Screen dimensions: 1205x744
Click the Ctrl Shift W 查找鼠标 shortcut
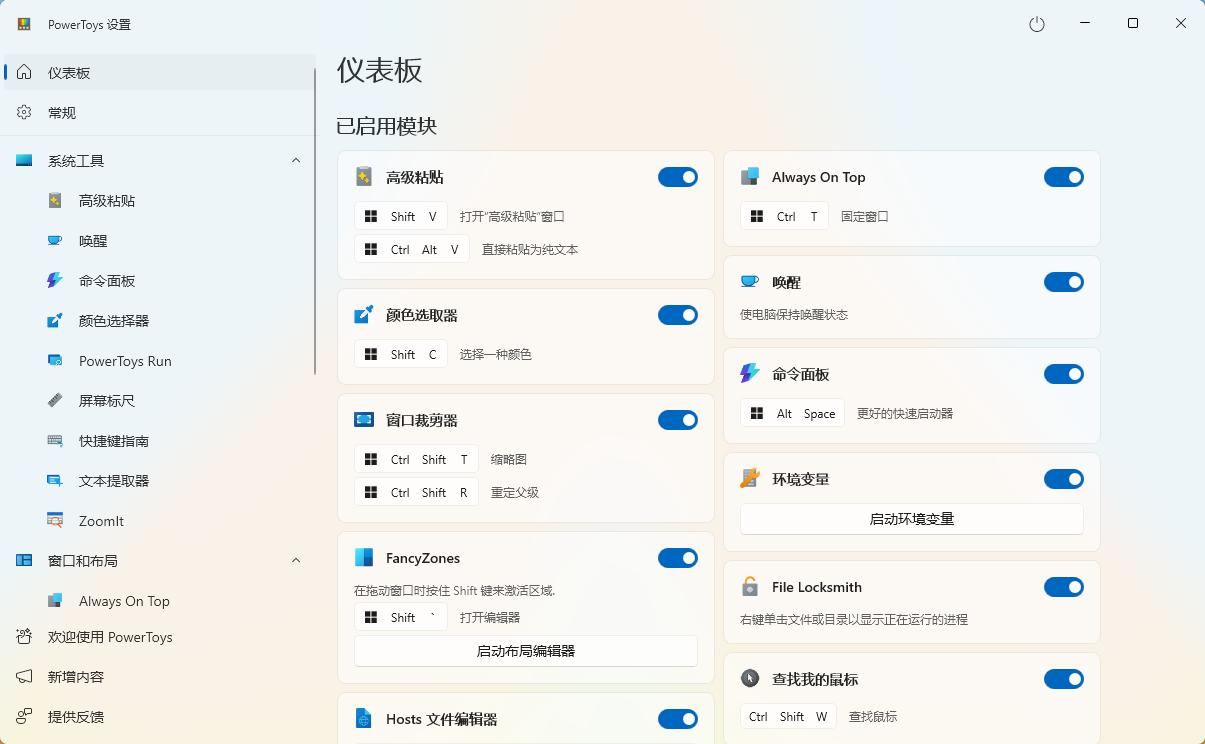tap(789, 716)
